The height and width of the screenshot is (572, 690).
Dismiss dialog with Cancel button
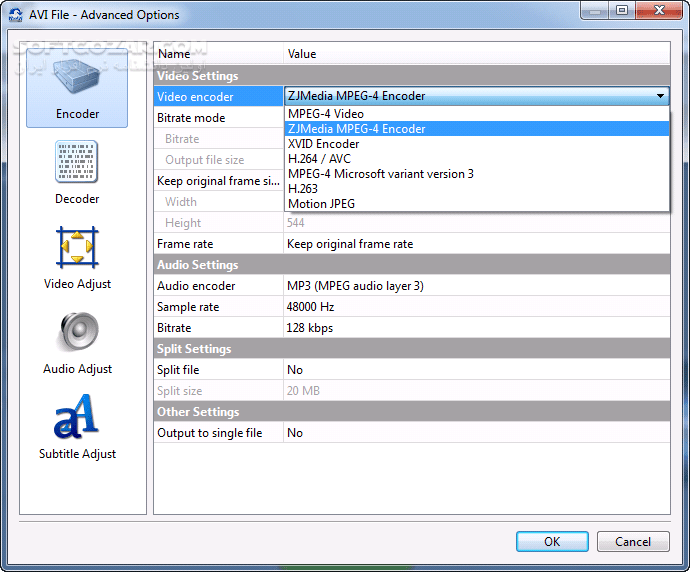[633, 542]
